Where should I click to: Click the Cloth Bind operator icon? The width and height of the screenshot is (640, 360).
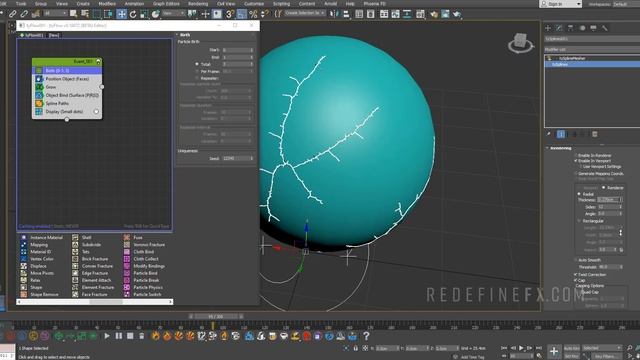(127, 252)
